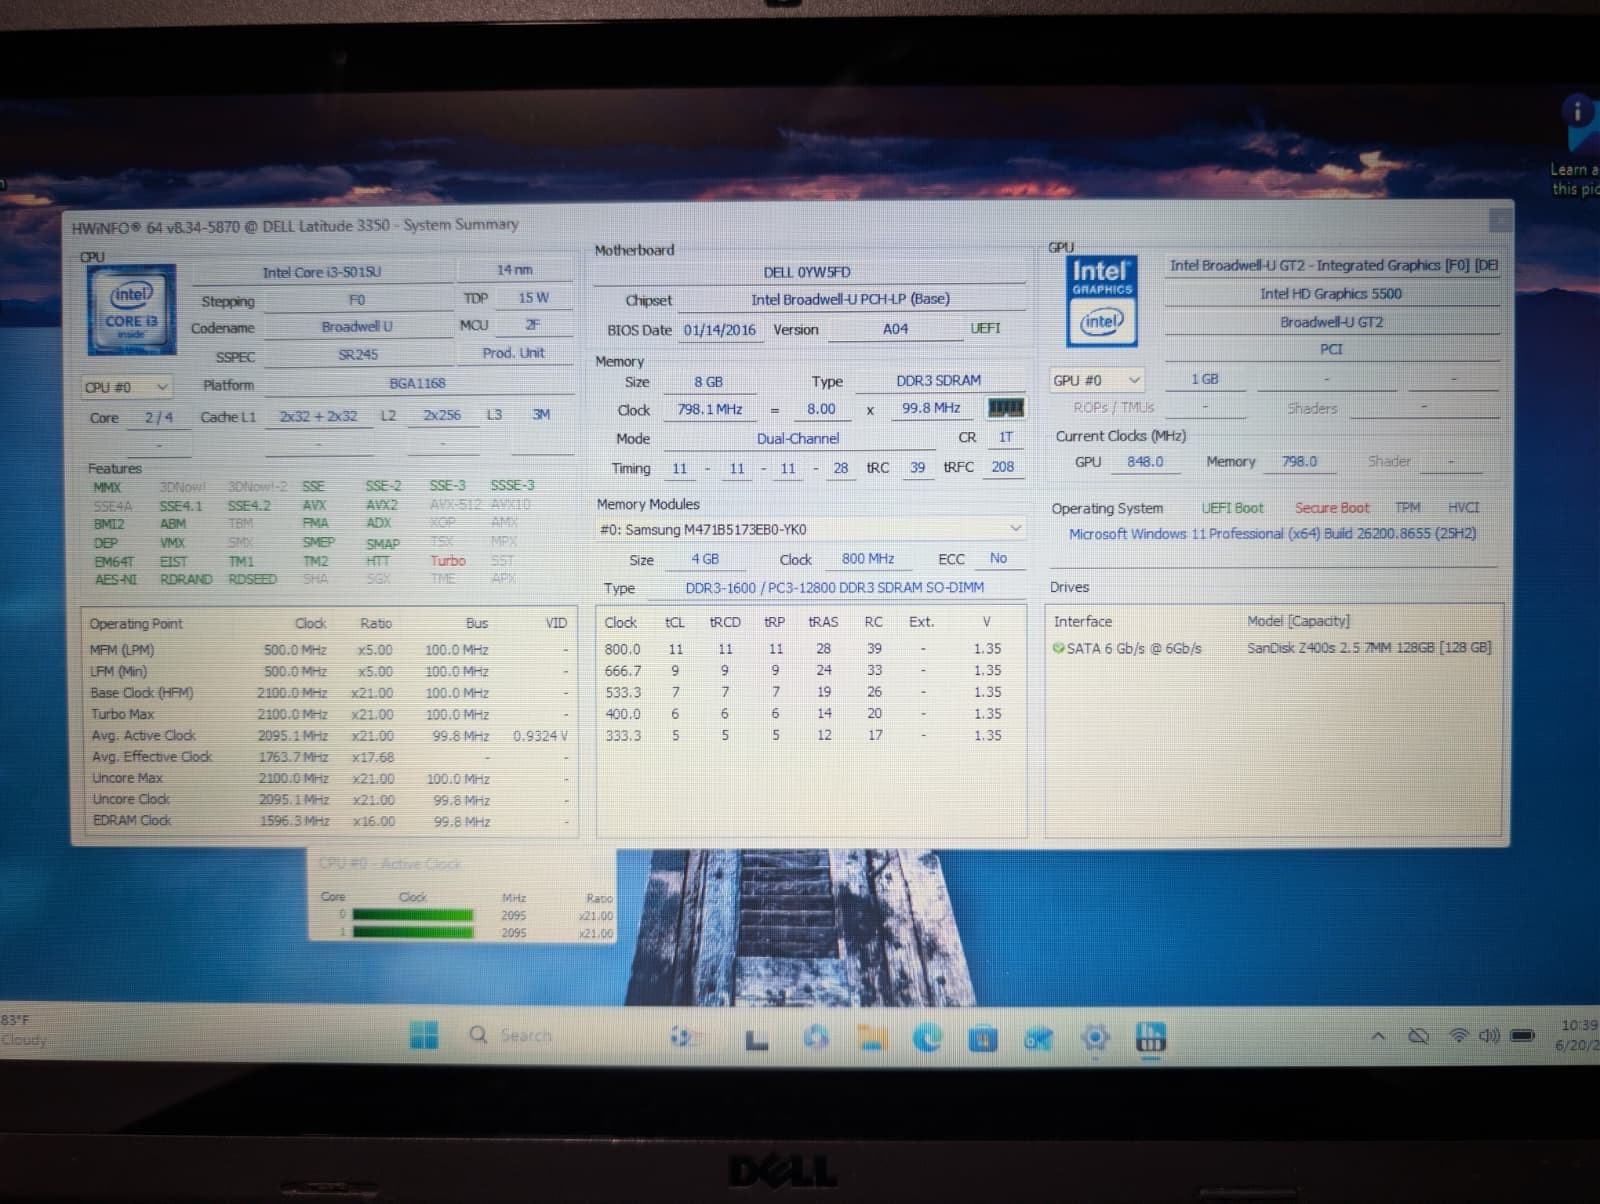Click CPU name Intel Core i3-5015U
Viewport: 1600px width, 1204px height.
coord(321,272)
